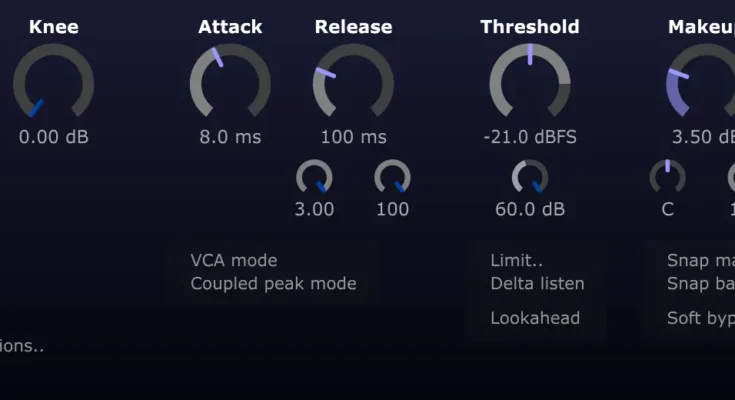Click the small 60.0 dB knob
Viewport: 735px width, 400px height.
coord(530,178)
